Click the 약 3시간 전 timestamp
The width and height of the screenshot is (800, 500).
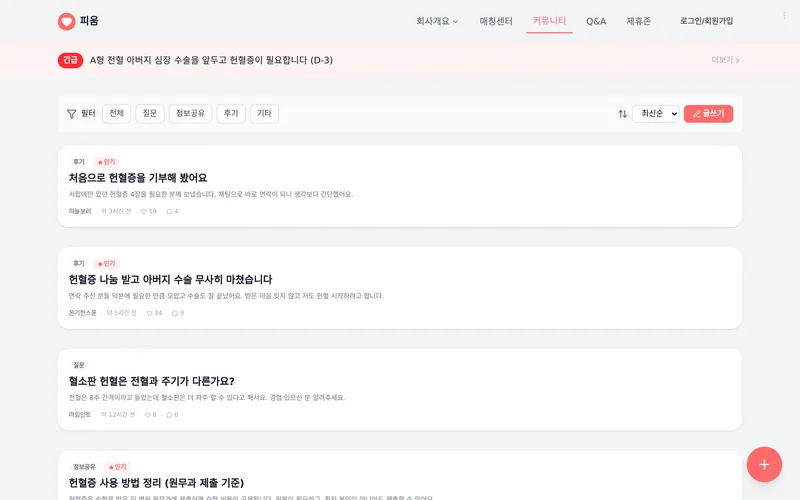116,211
